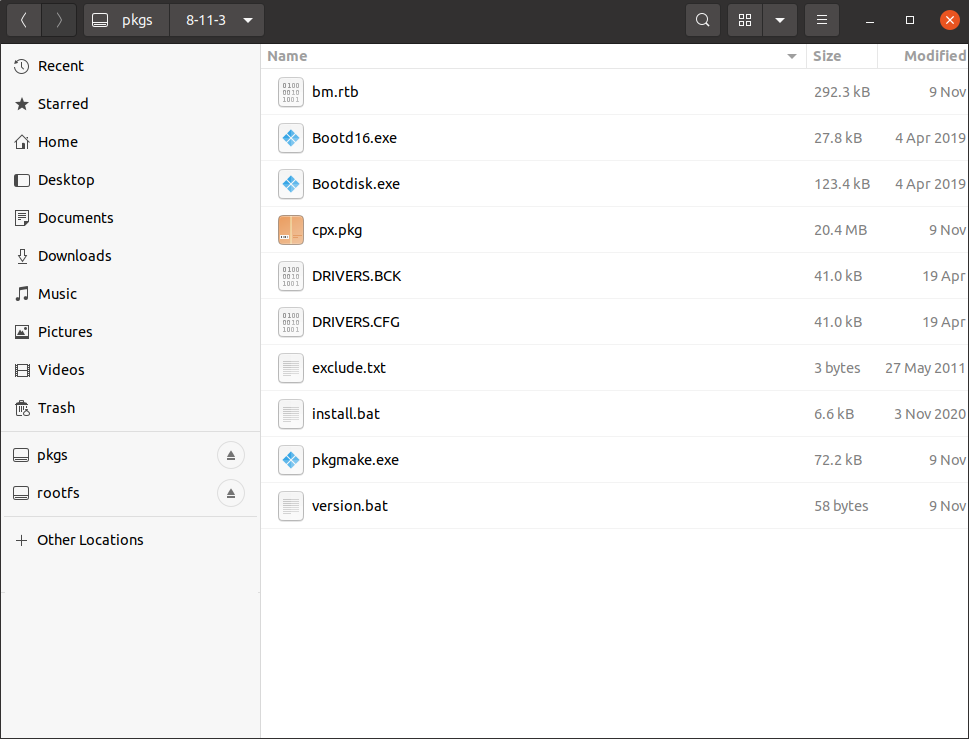Select the version.bat file
The width and height of the screenshot is (969, 739).
(x=350, y=506)
